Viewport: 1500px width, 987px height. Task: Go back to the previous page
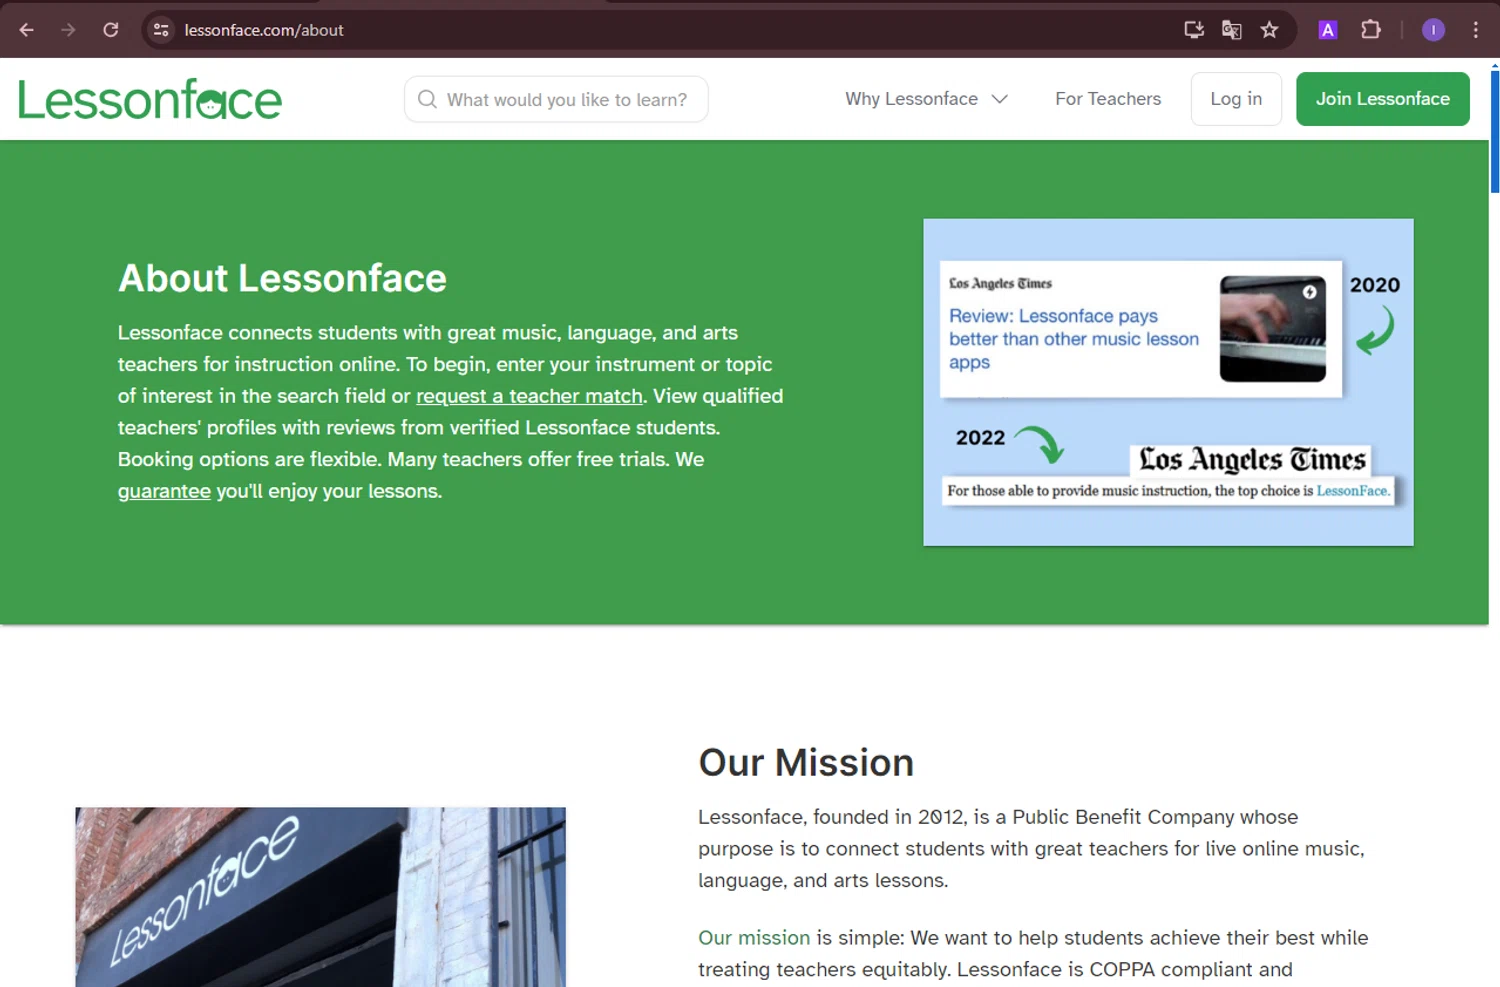pyautogui.click(x=27, y=30)
